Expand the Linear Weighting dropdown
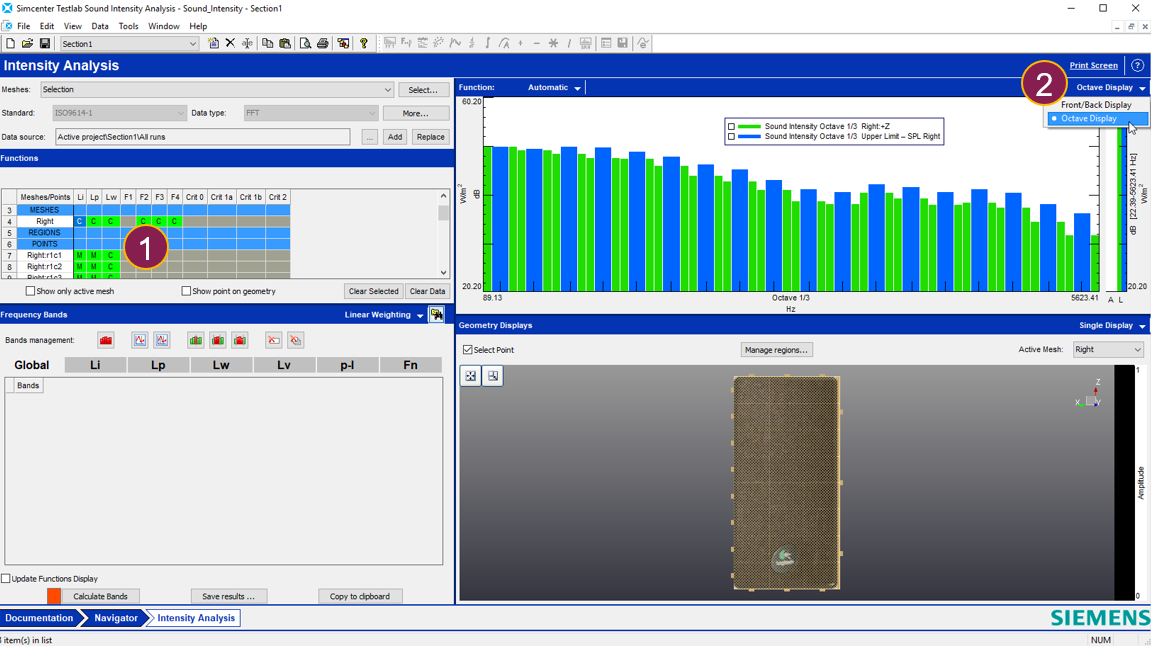 [420, 316]
